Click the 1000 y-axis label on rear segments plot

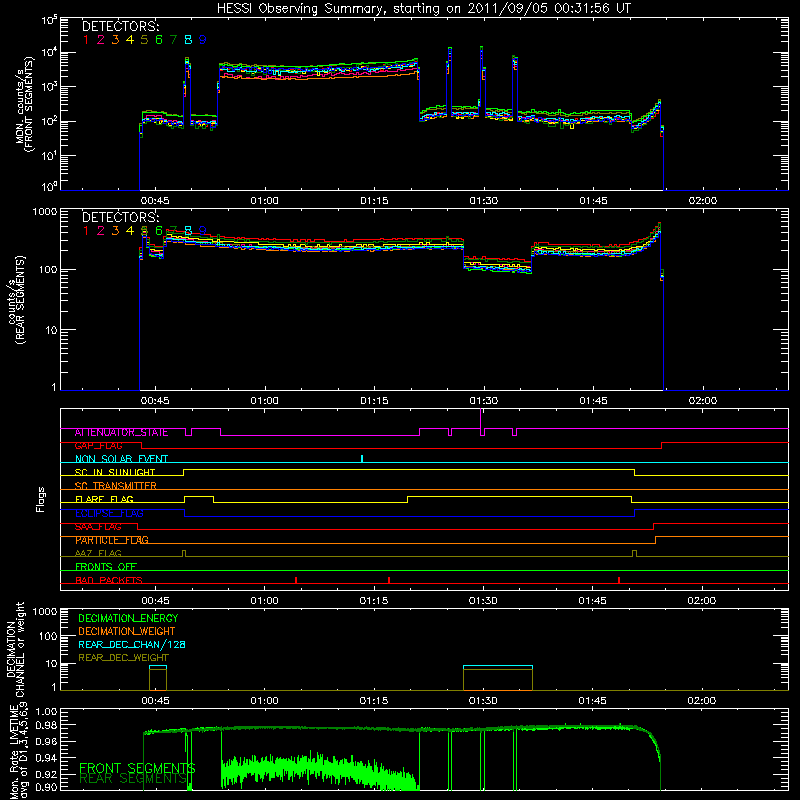[x=45, y=211]
